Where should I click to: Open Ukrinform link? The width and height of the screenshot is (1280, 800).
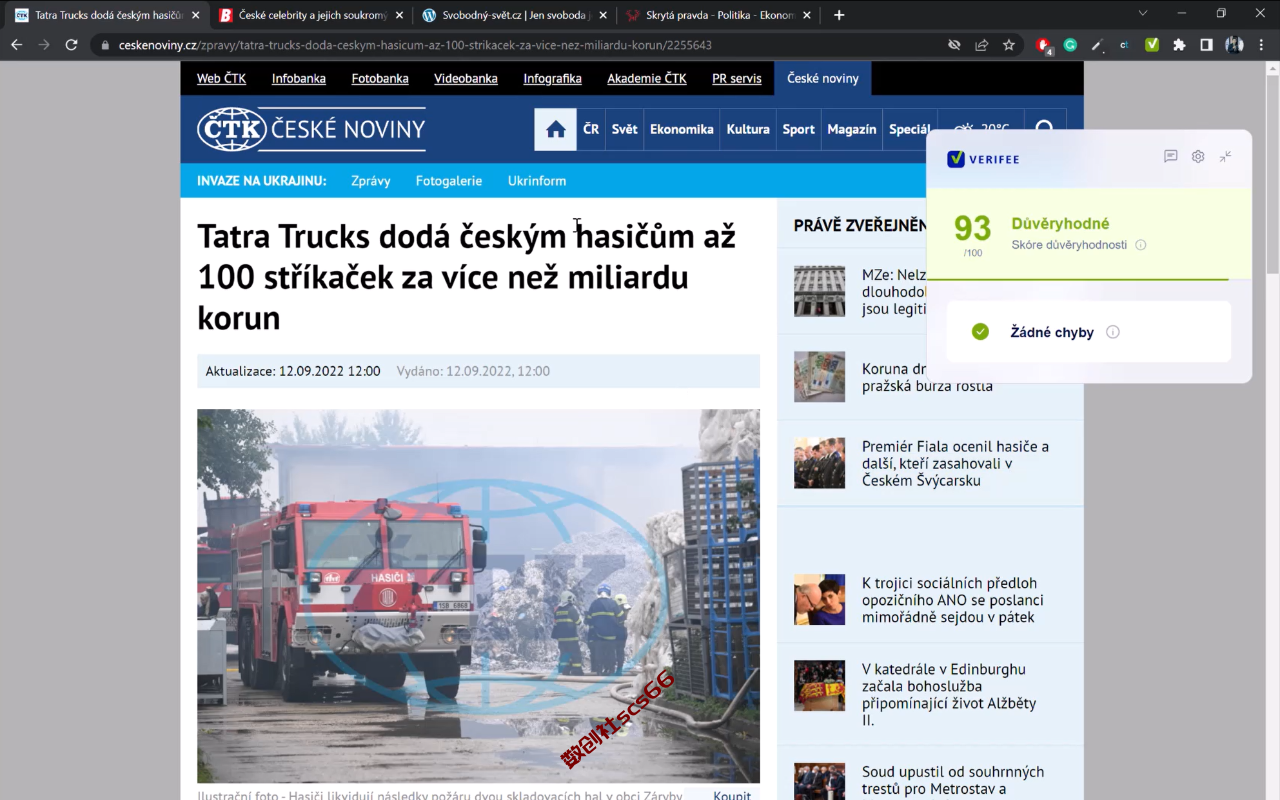tap(537, 181)
